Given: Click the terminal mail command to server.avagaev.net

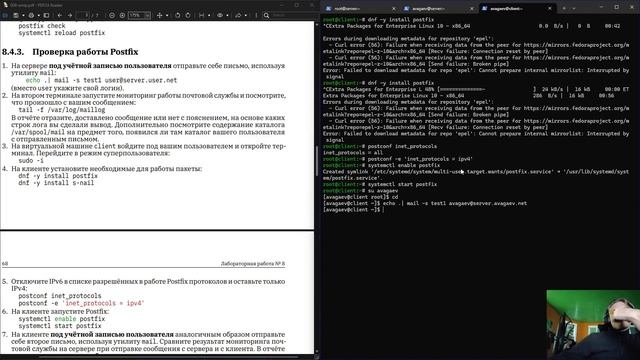Looking at the screenshot, I should [455, 203].
